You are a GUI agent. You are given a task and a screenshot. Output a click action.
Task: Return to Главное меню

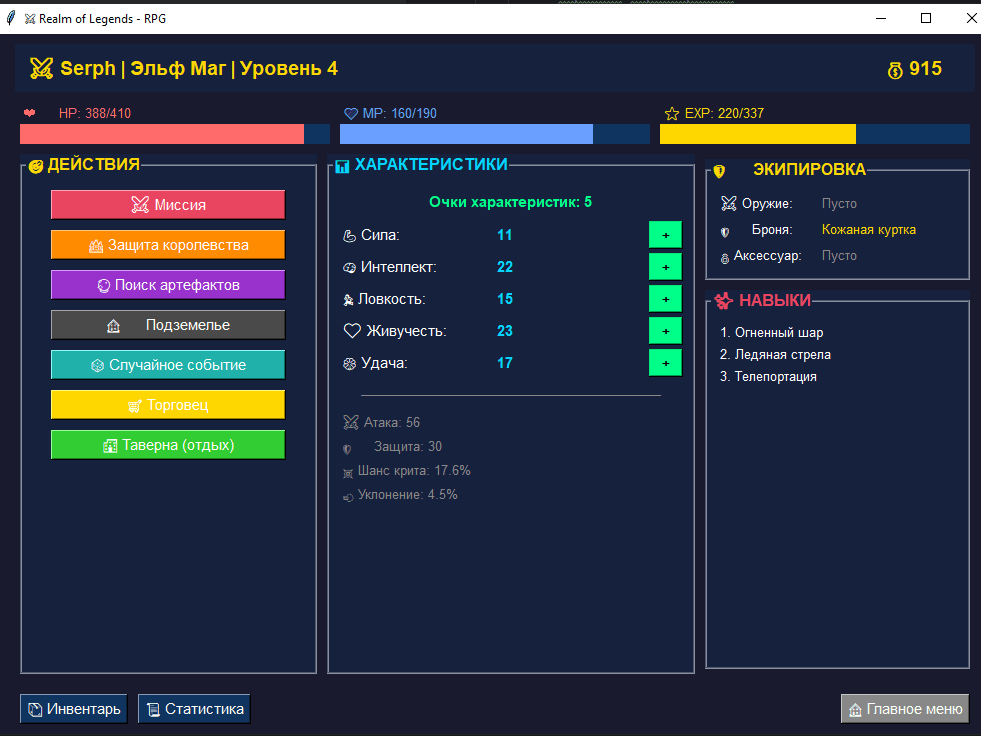(905, 709)
